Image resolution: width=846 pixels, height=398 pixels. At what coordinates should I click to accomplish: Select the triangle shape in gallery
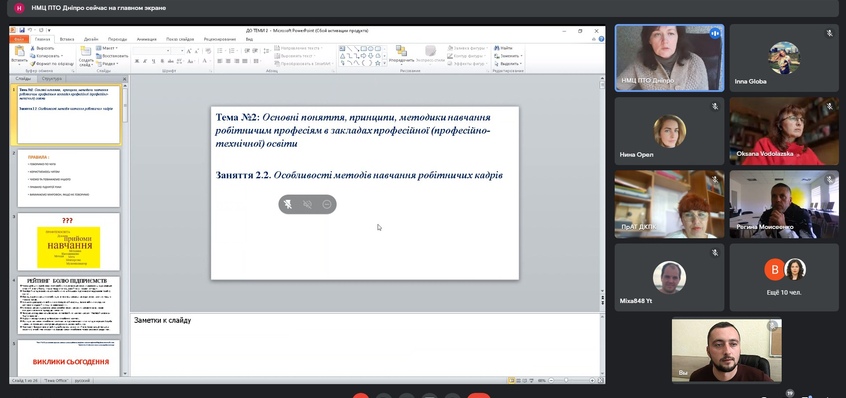343,56
